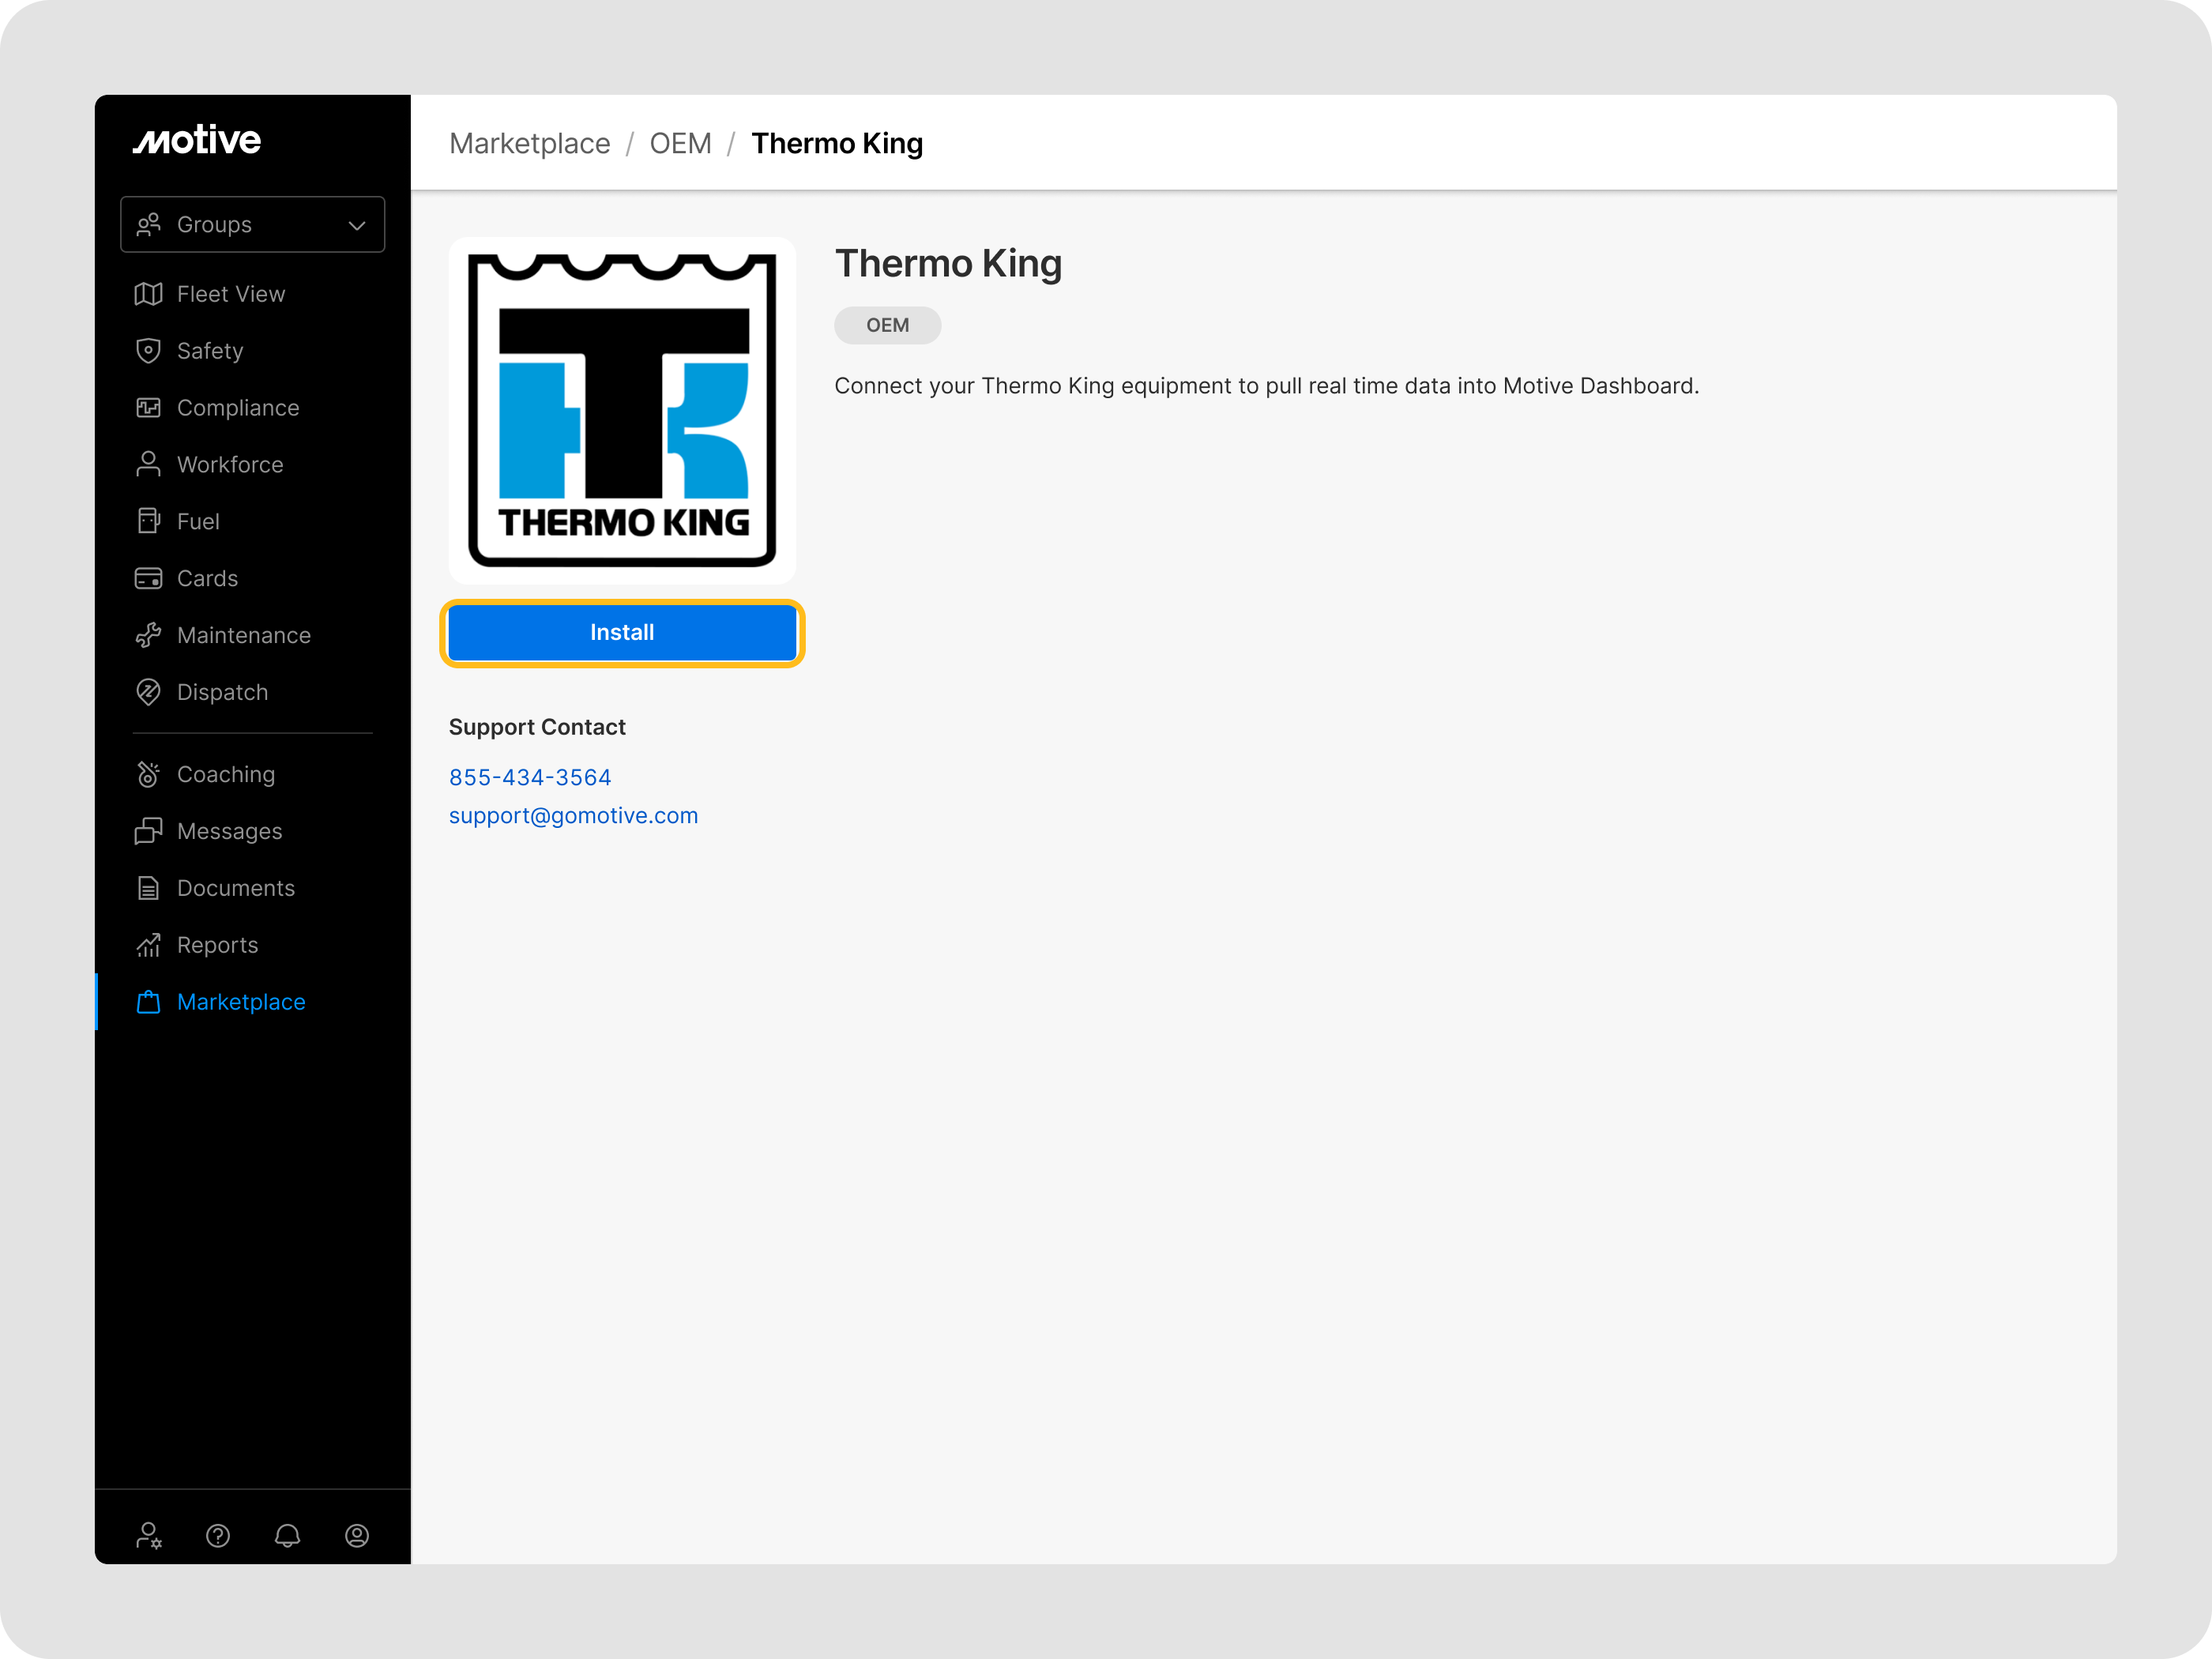
Task: Open the help question mark icon
Action: point(218,1535)
